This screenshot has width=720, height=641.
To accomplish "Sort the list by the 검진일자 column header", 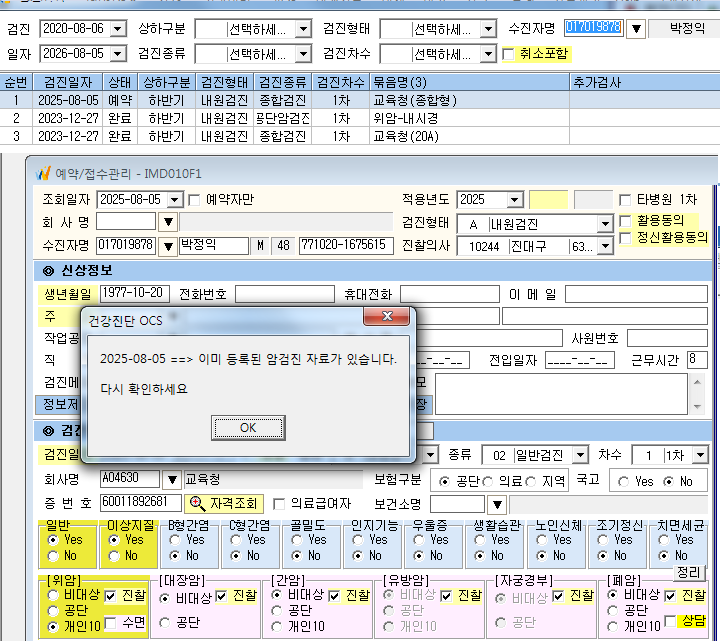I will pos(68,82).
